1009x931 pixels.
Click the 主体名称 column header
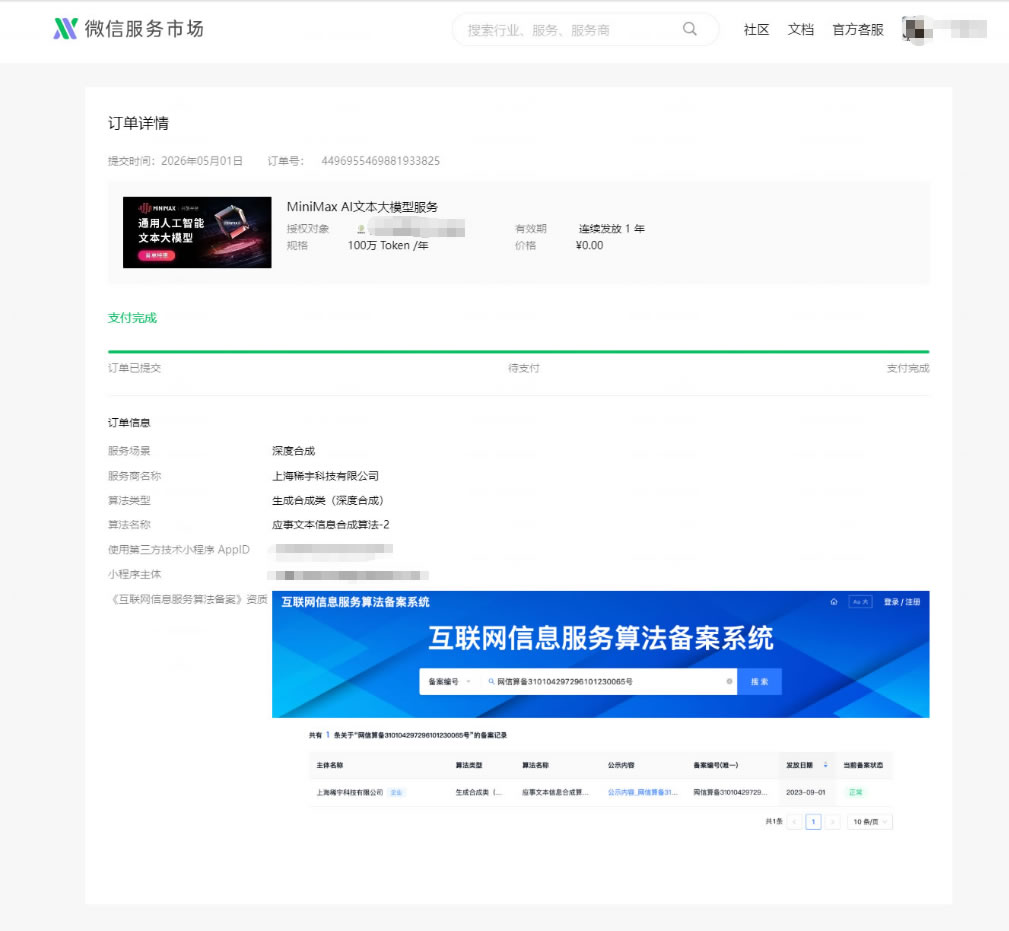[x=329, y=766]
